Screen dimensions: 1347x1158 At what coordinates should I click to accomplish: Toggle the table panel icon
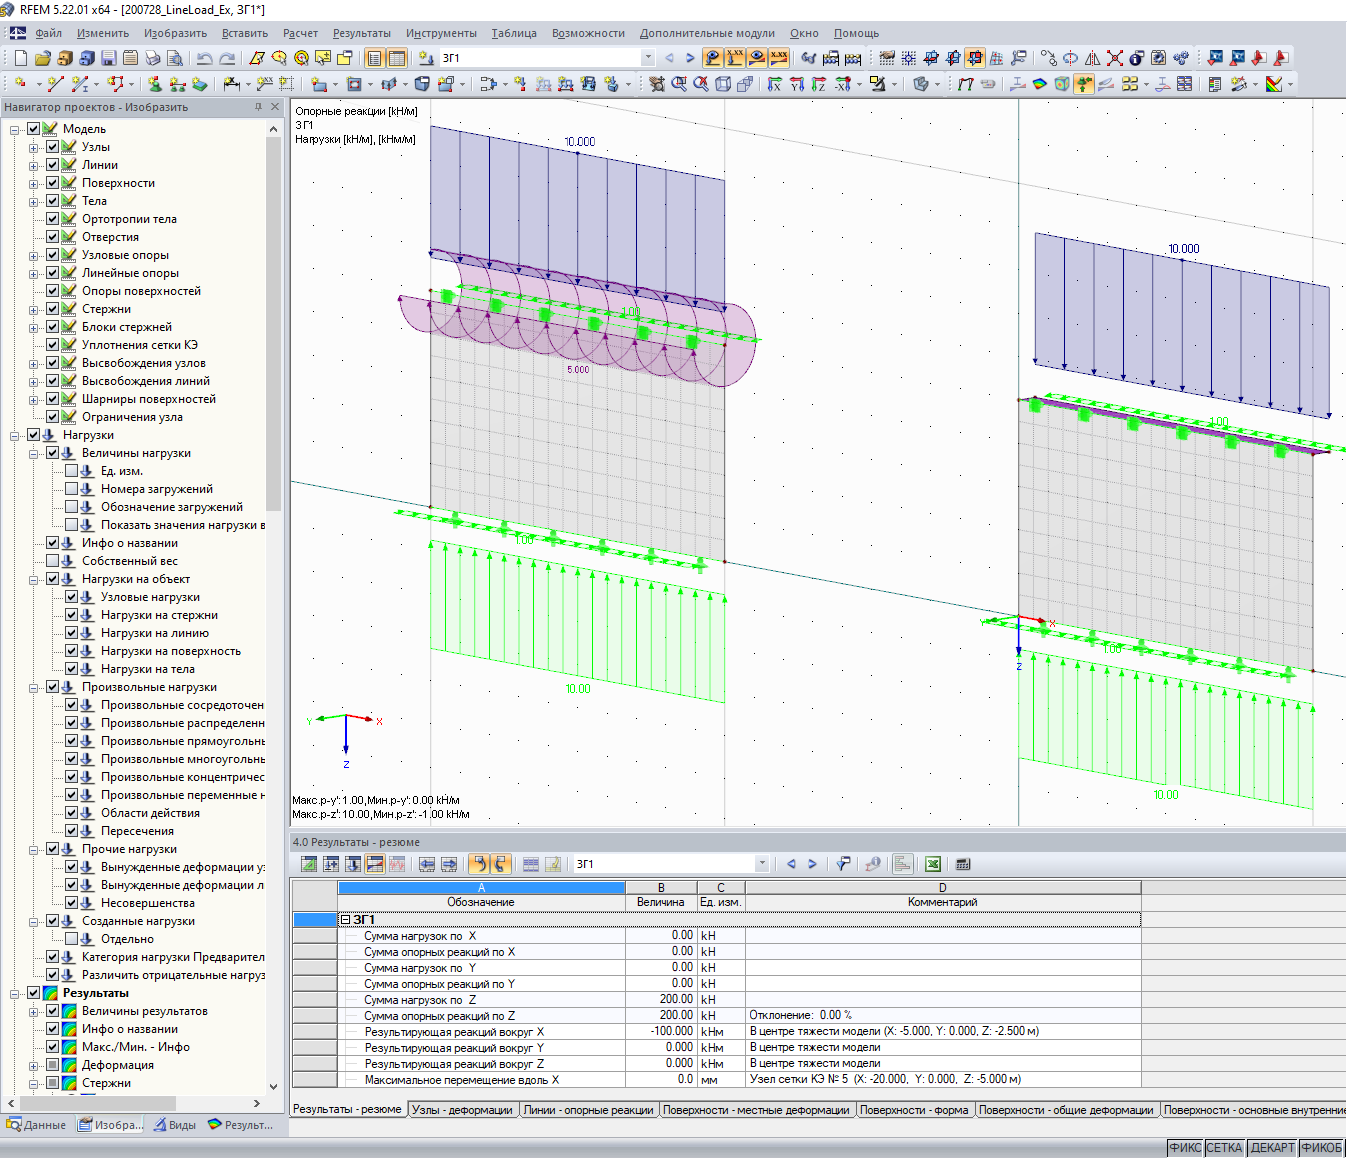click(x=397, y=58)
